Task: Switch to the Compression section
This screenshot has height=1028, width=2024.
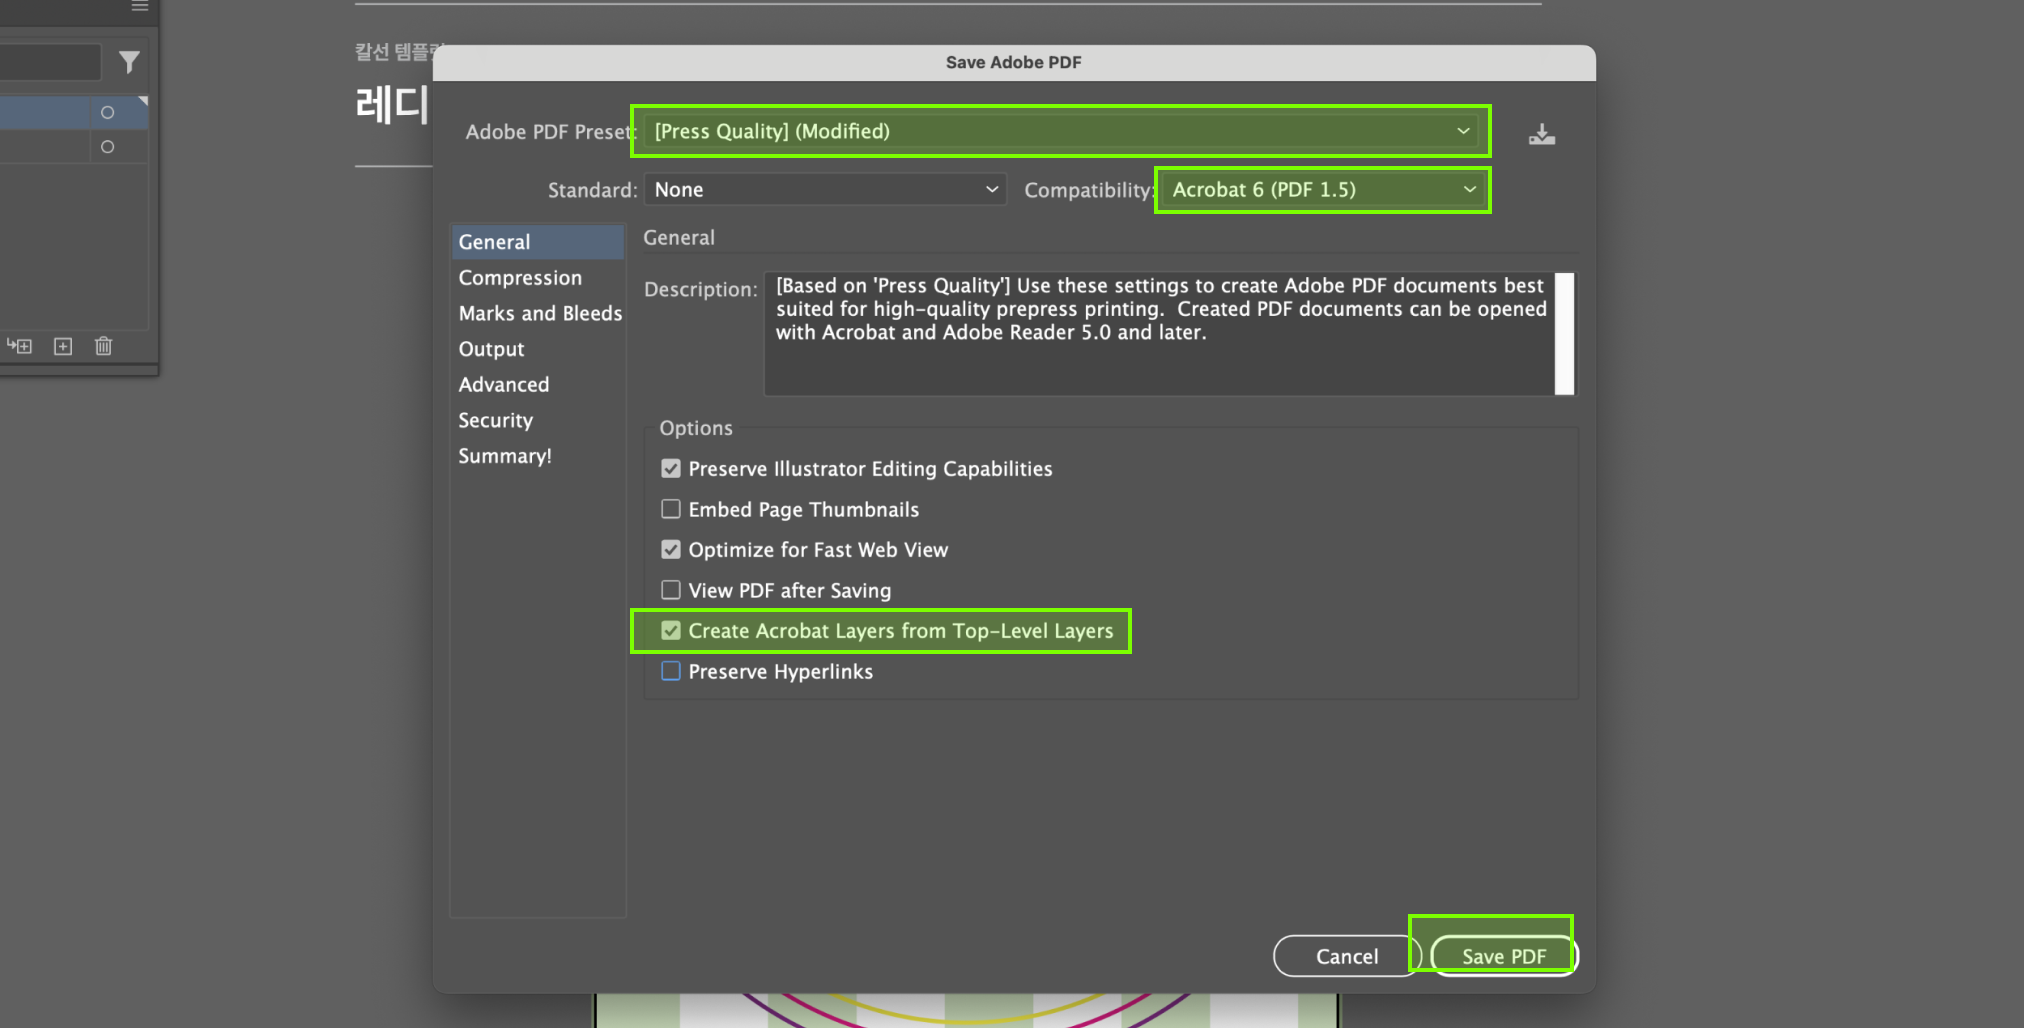Action: (x=520, y=278)
